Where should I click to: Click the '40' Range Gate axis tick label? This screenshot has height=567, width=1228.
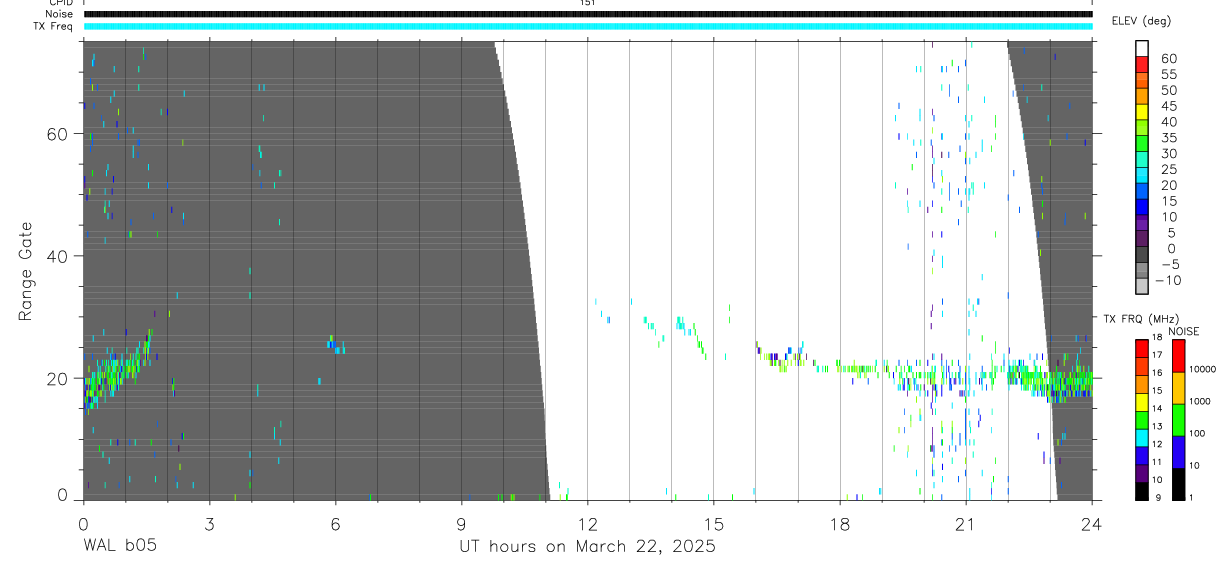(59, 256)
